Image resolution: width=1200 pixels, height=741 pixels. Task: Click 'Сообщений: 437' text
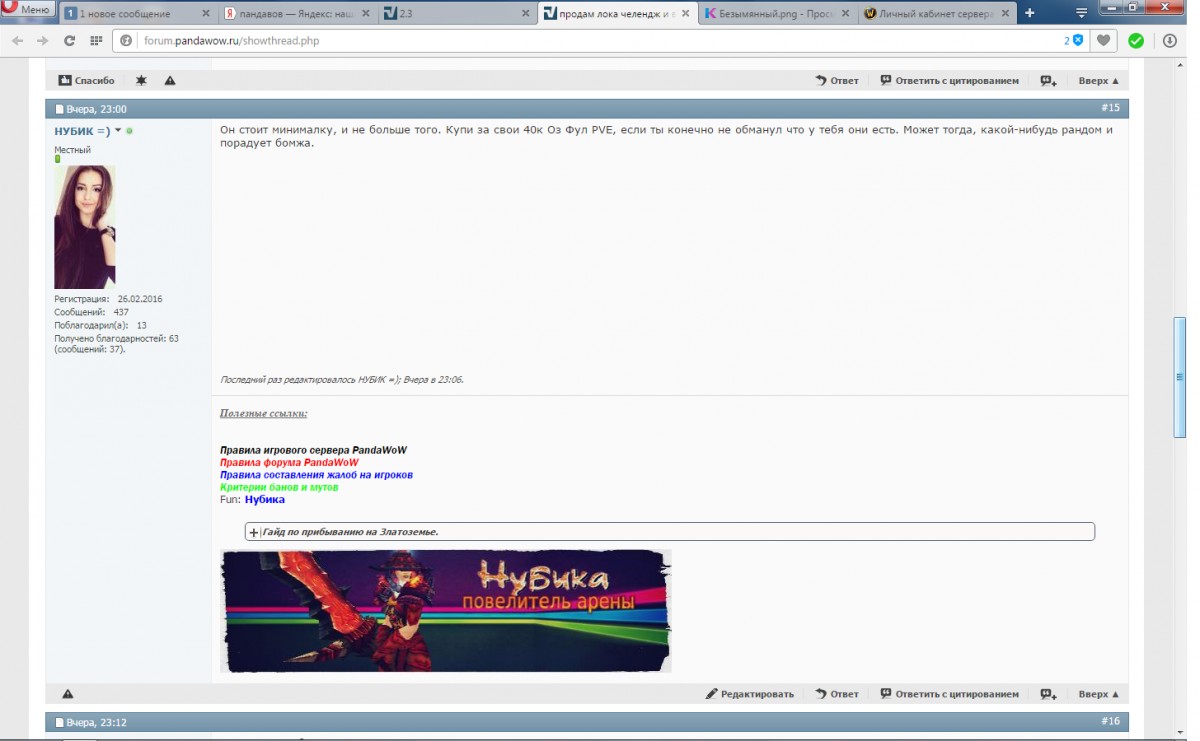[91, 312]
